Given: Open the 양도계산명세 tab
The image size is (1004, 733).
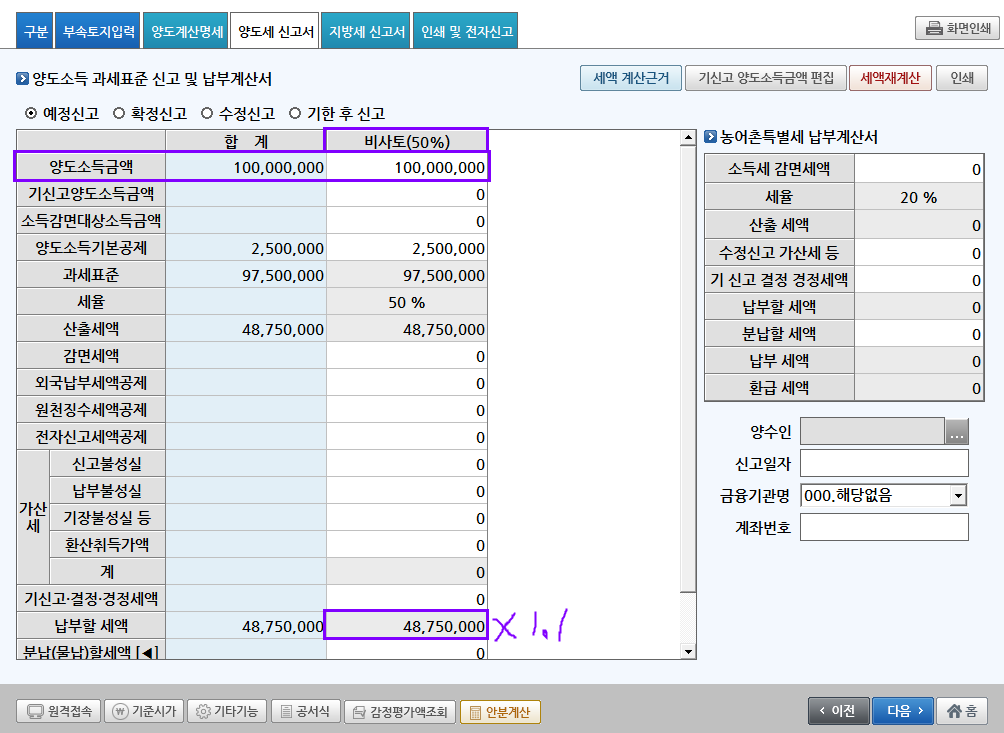Looking at the screenshot, I should [x=187, y=31].
